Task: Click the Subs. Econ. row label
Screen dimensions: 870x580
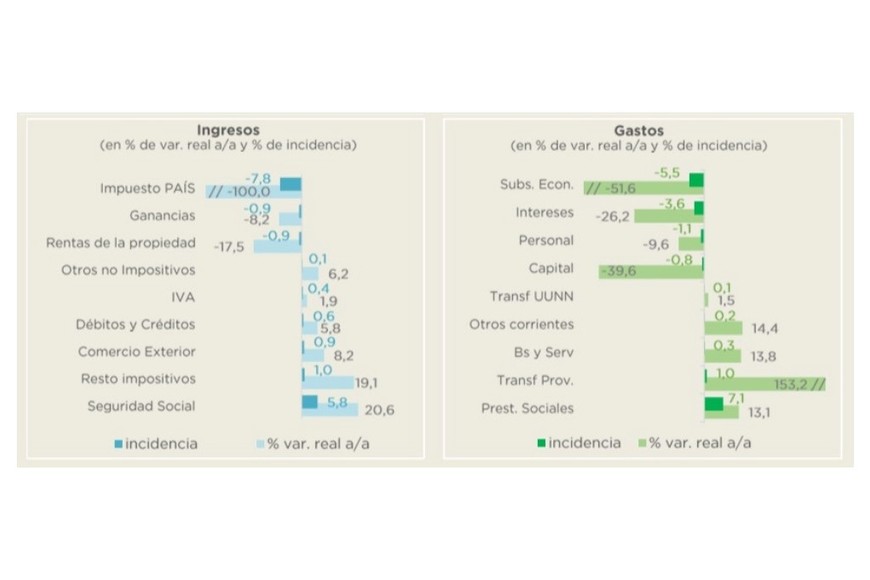Action: tap(536, 185)
